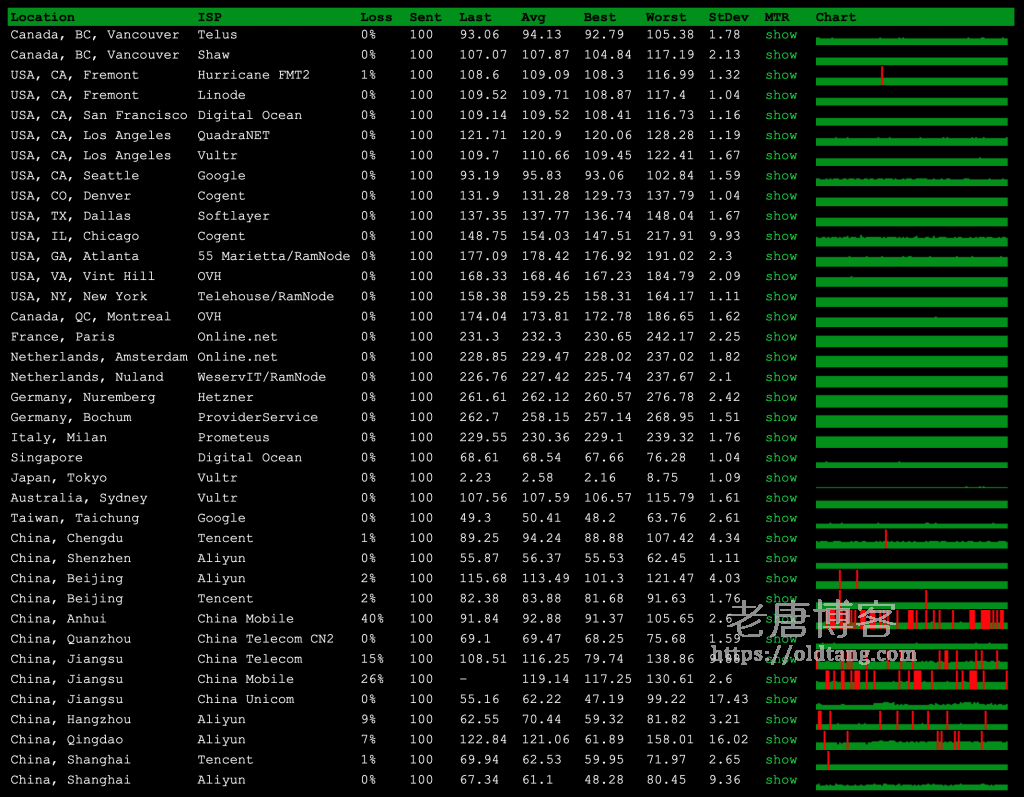This screenshot has width=1024, height=797.
Task: Open MTR 'show' for Fremont Linode
Action: [x=781, y=95]
